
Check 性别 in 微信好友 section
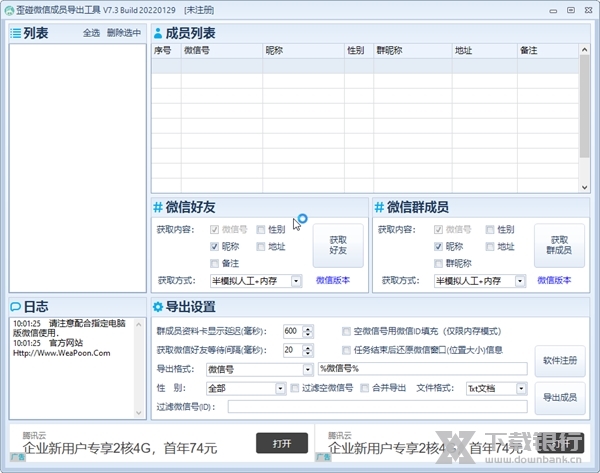point(261,230)
